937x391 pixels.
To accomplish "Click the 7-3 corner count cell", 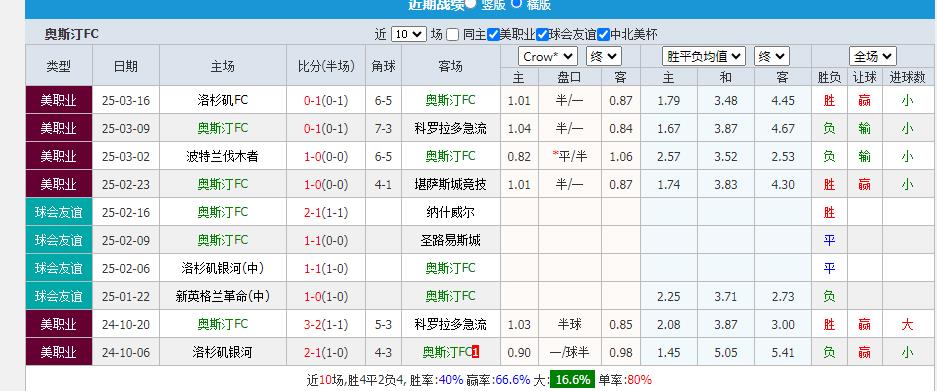I will coord(383,129).
